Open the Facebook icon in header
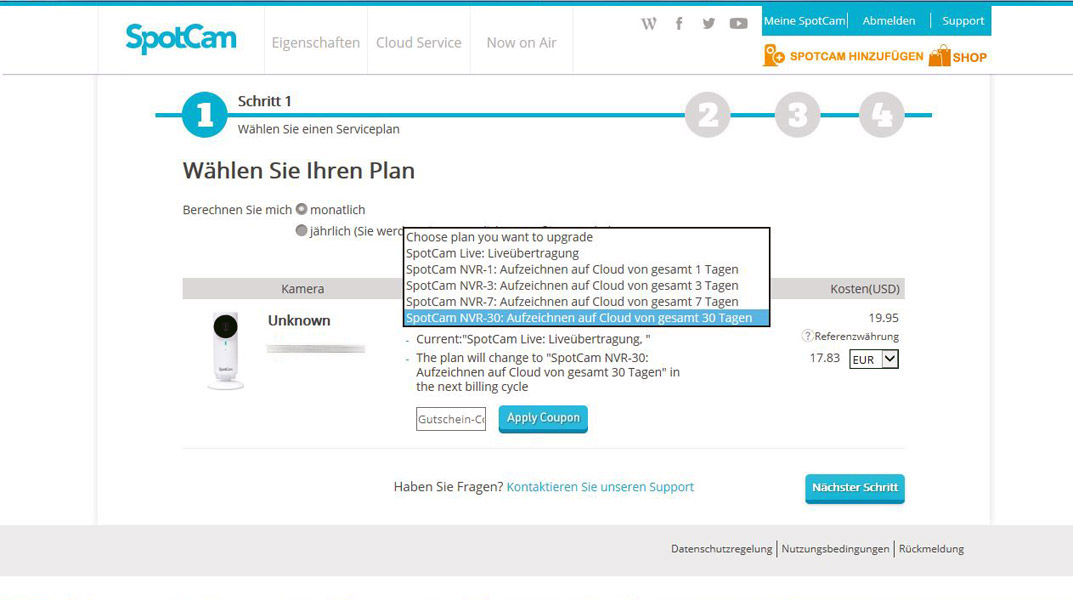This screenshot has width=1073, height=600. (x=679, y=24)
